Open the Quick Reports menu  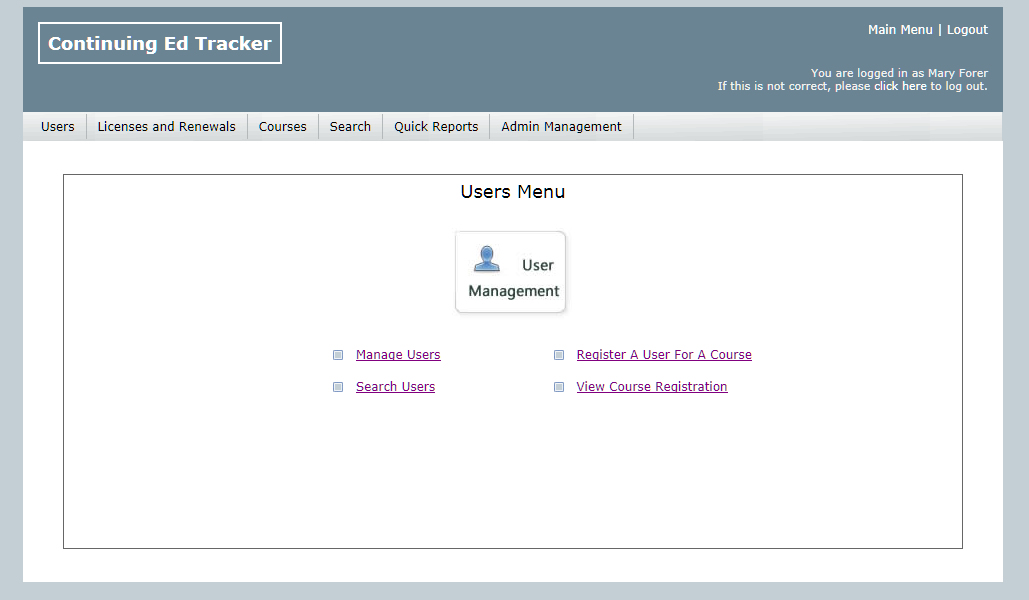pos(435,127)
